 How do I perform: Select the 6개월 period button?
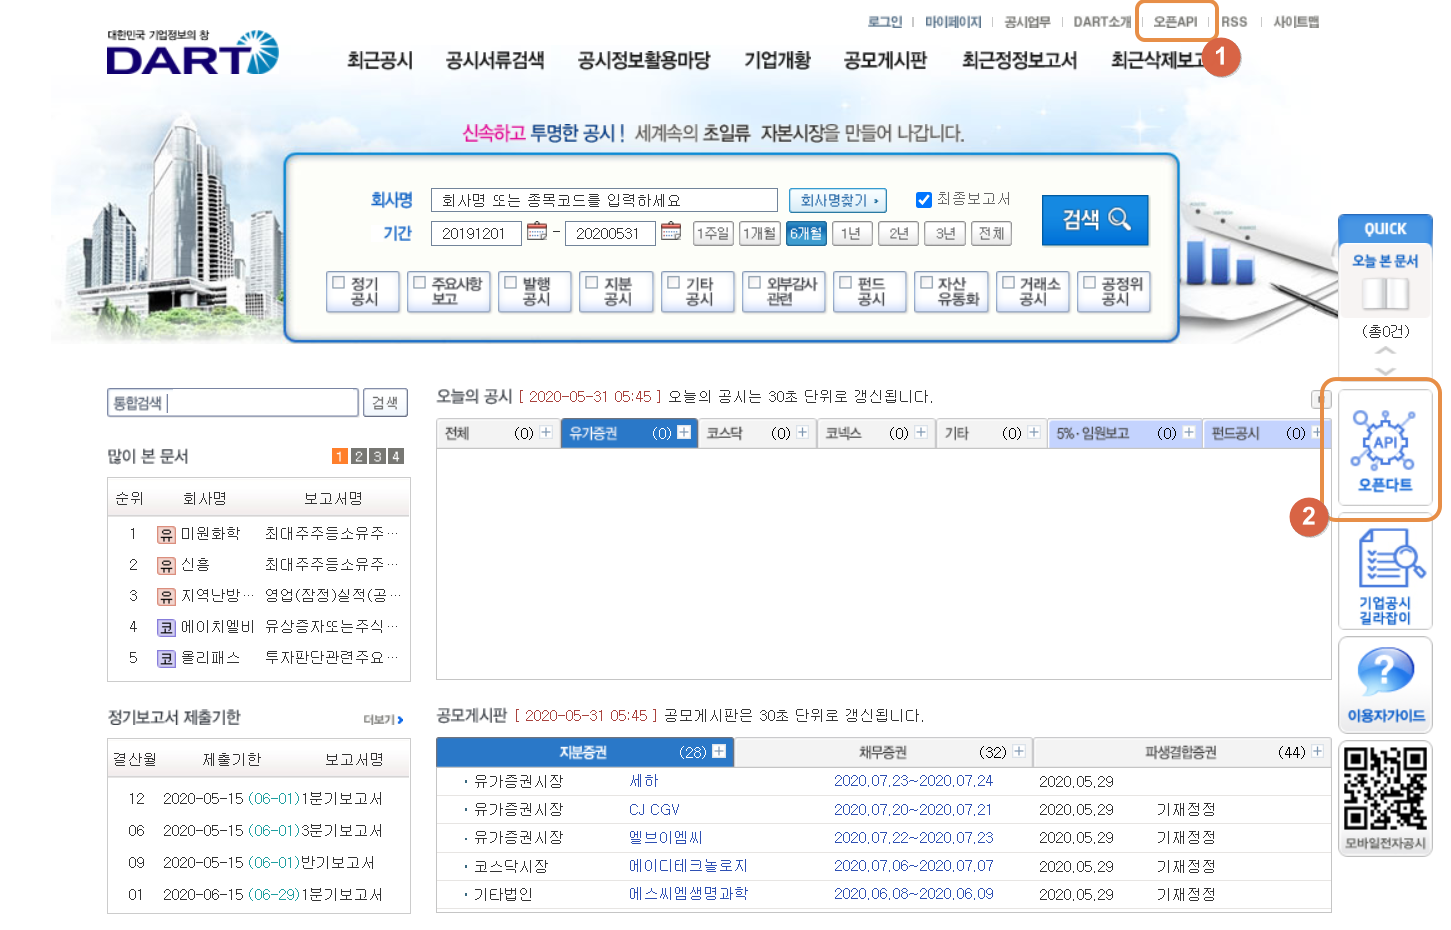coord(806,233)
